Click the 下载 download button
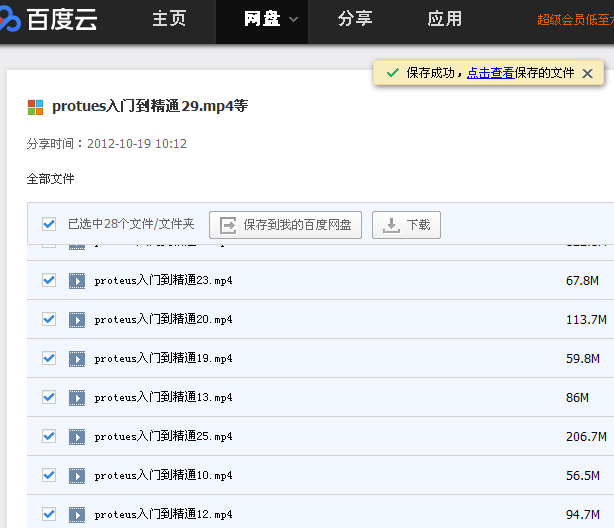 [406, 225]
